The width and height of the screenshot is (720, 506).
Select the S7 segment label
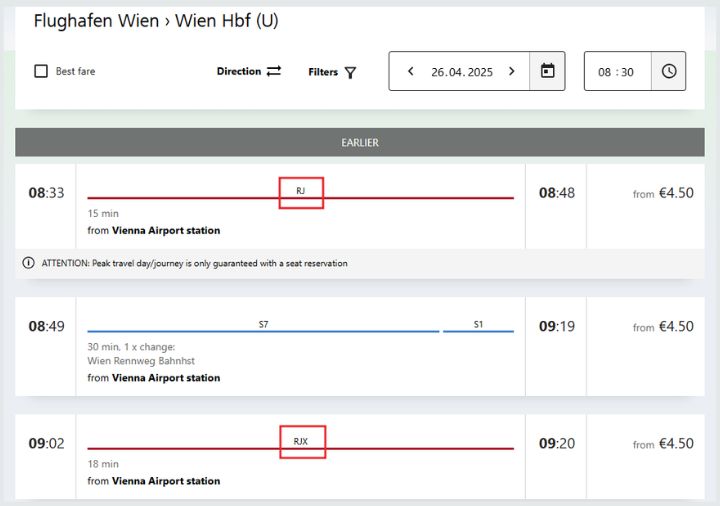tap(263, 325)
